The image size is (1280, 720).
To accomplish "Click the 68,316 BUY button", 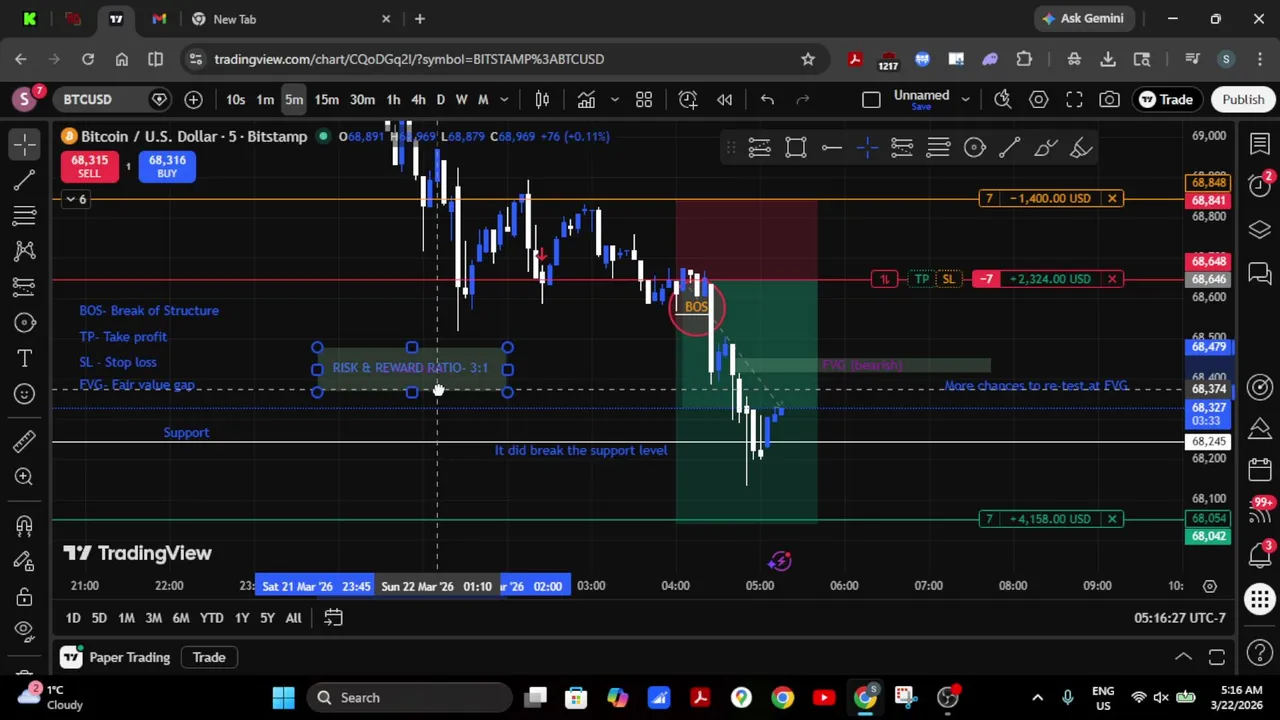I will click(166, 166).
